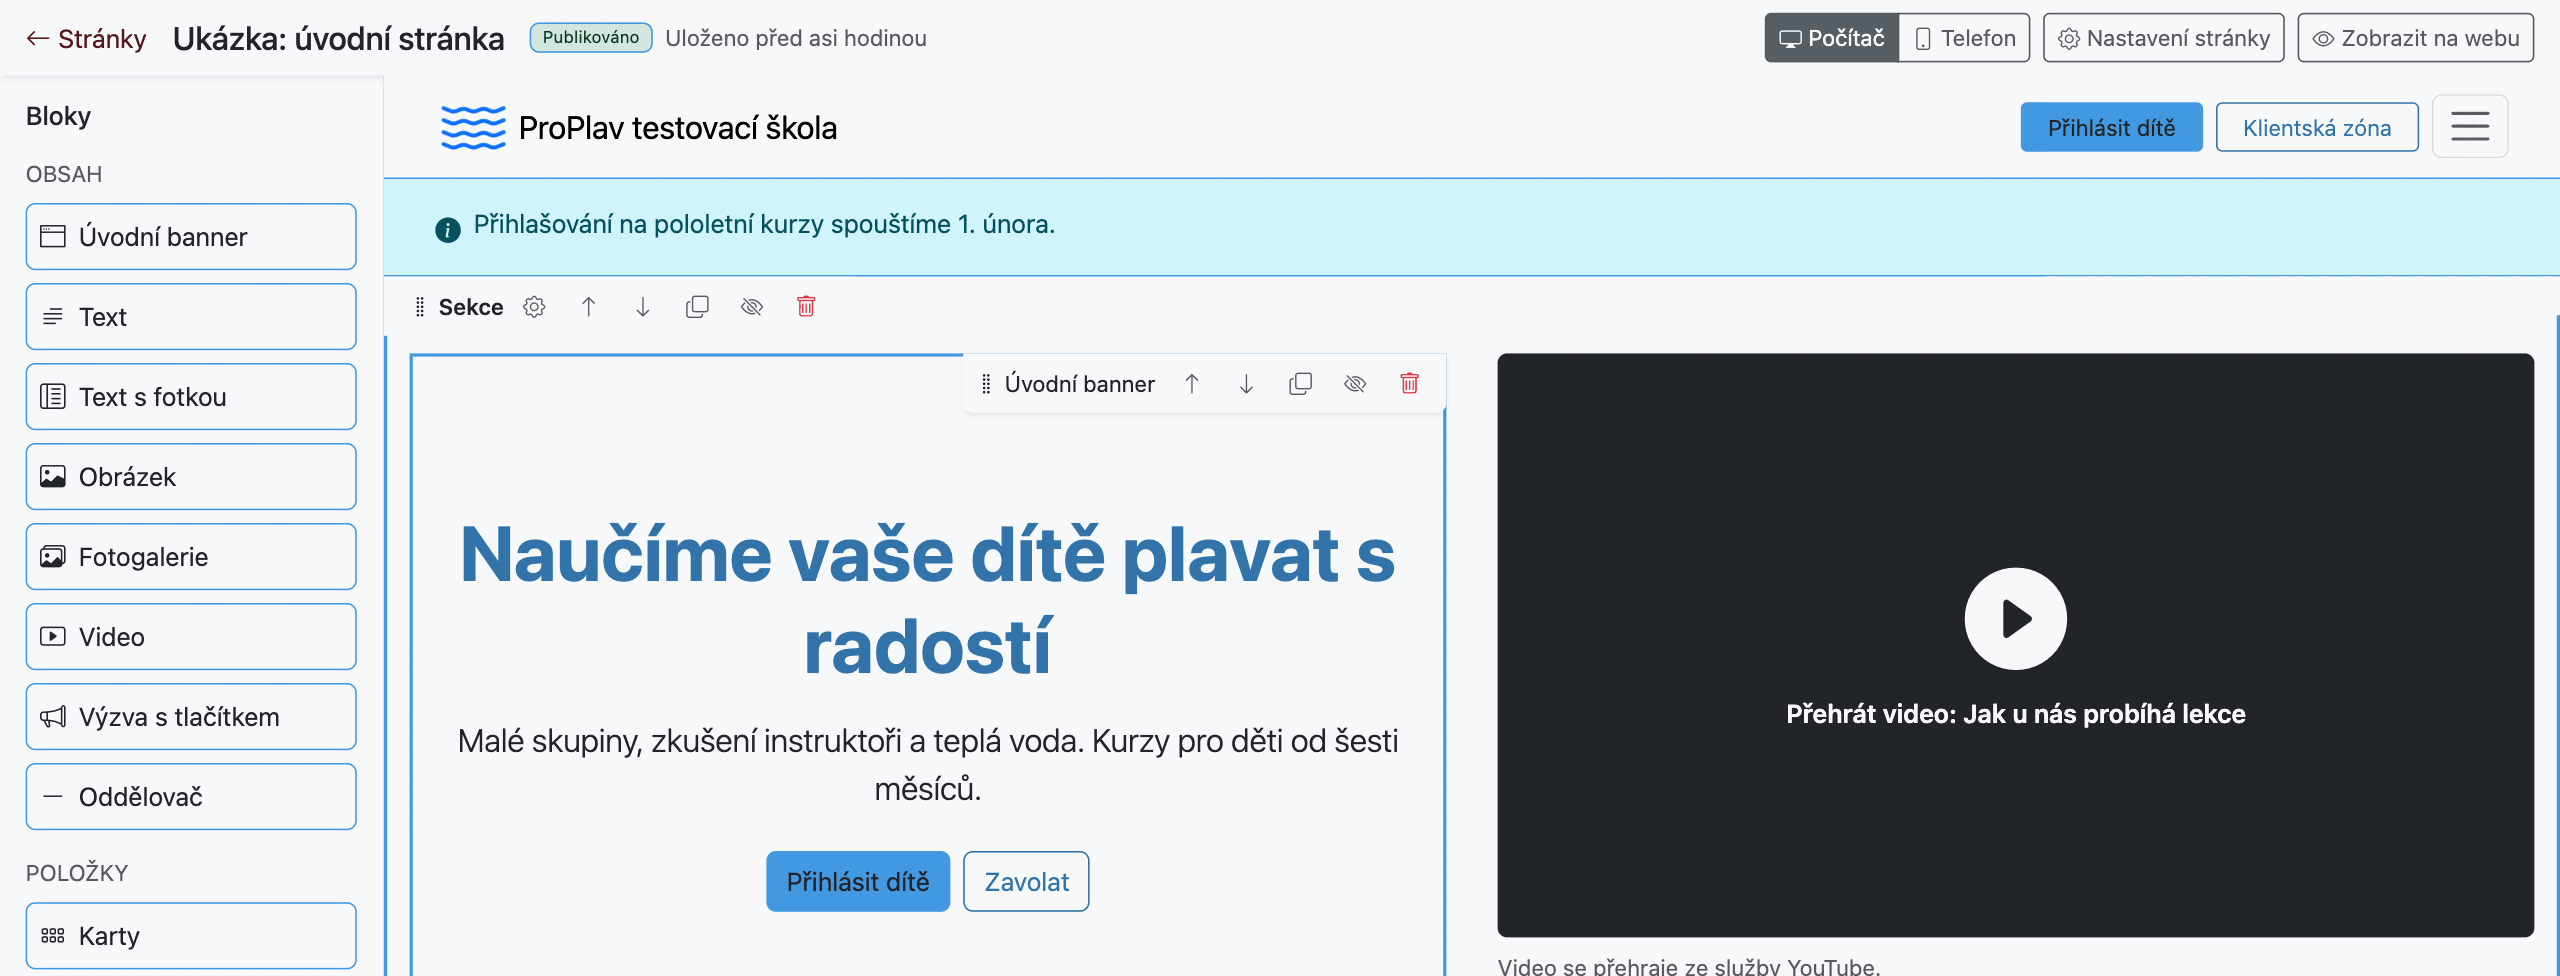This screenshot has height=976, width=2560.
Task: Add Oddělovač block
Action: (191, 797)
